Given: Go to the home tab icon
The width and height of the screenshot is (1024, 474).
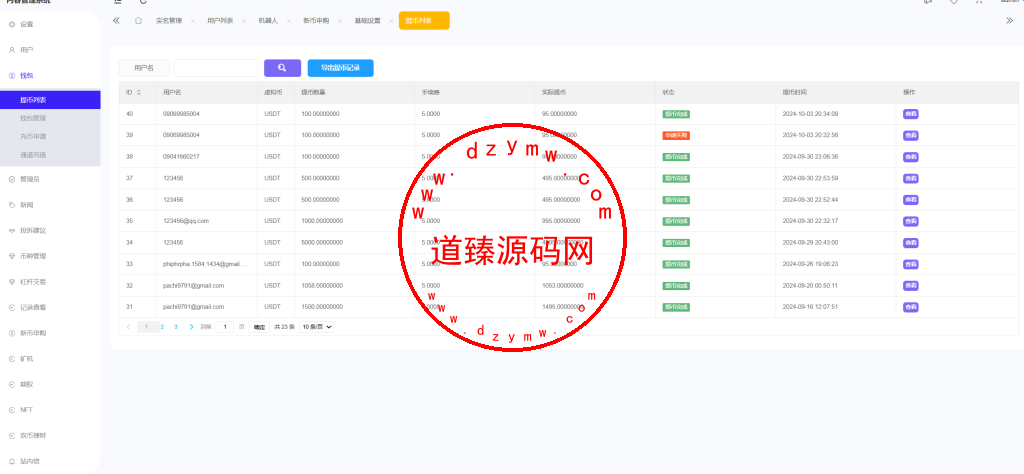Looking at the screenshot, I should (x=138, y=21).
